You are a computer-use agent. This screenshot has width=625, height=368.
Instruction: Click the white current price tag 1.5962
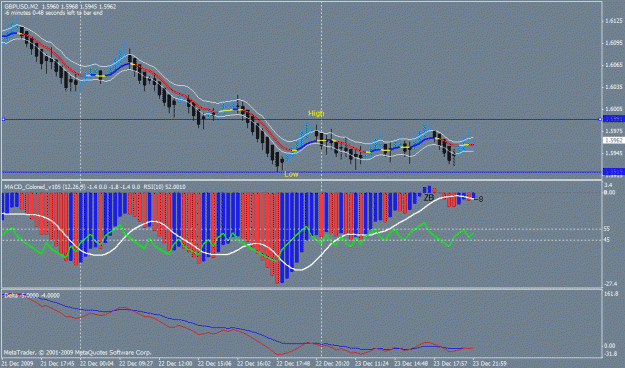tap(613, 140)
